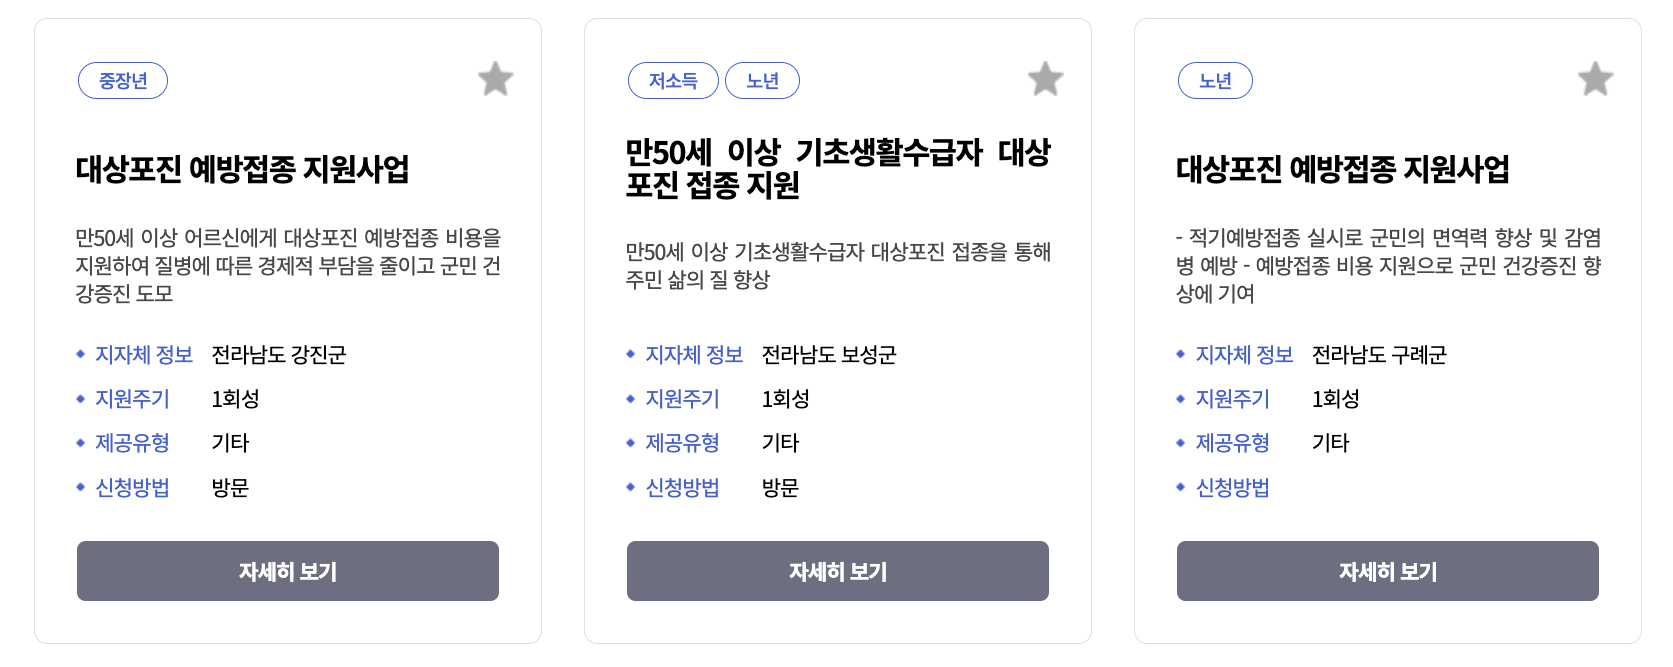Click 만50세 이상 기초생활수급자 대상포진 접종 지원 title
Viewport: 1673px width, 667px height.
click(837, 168)
